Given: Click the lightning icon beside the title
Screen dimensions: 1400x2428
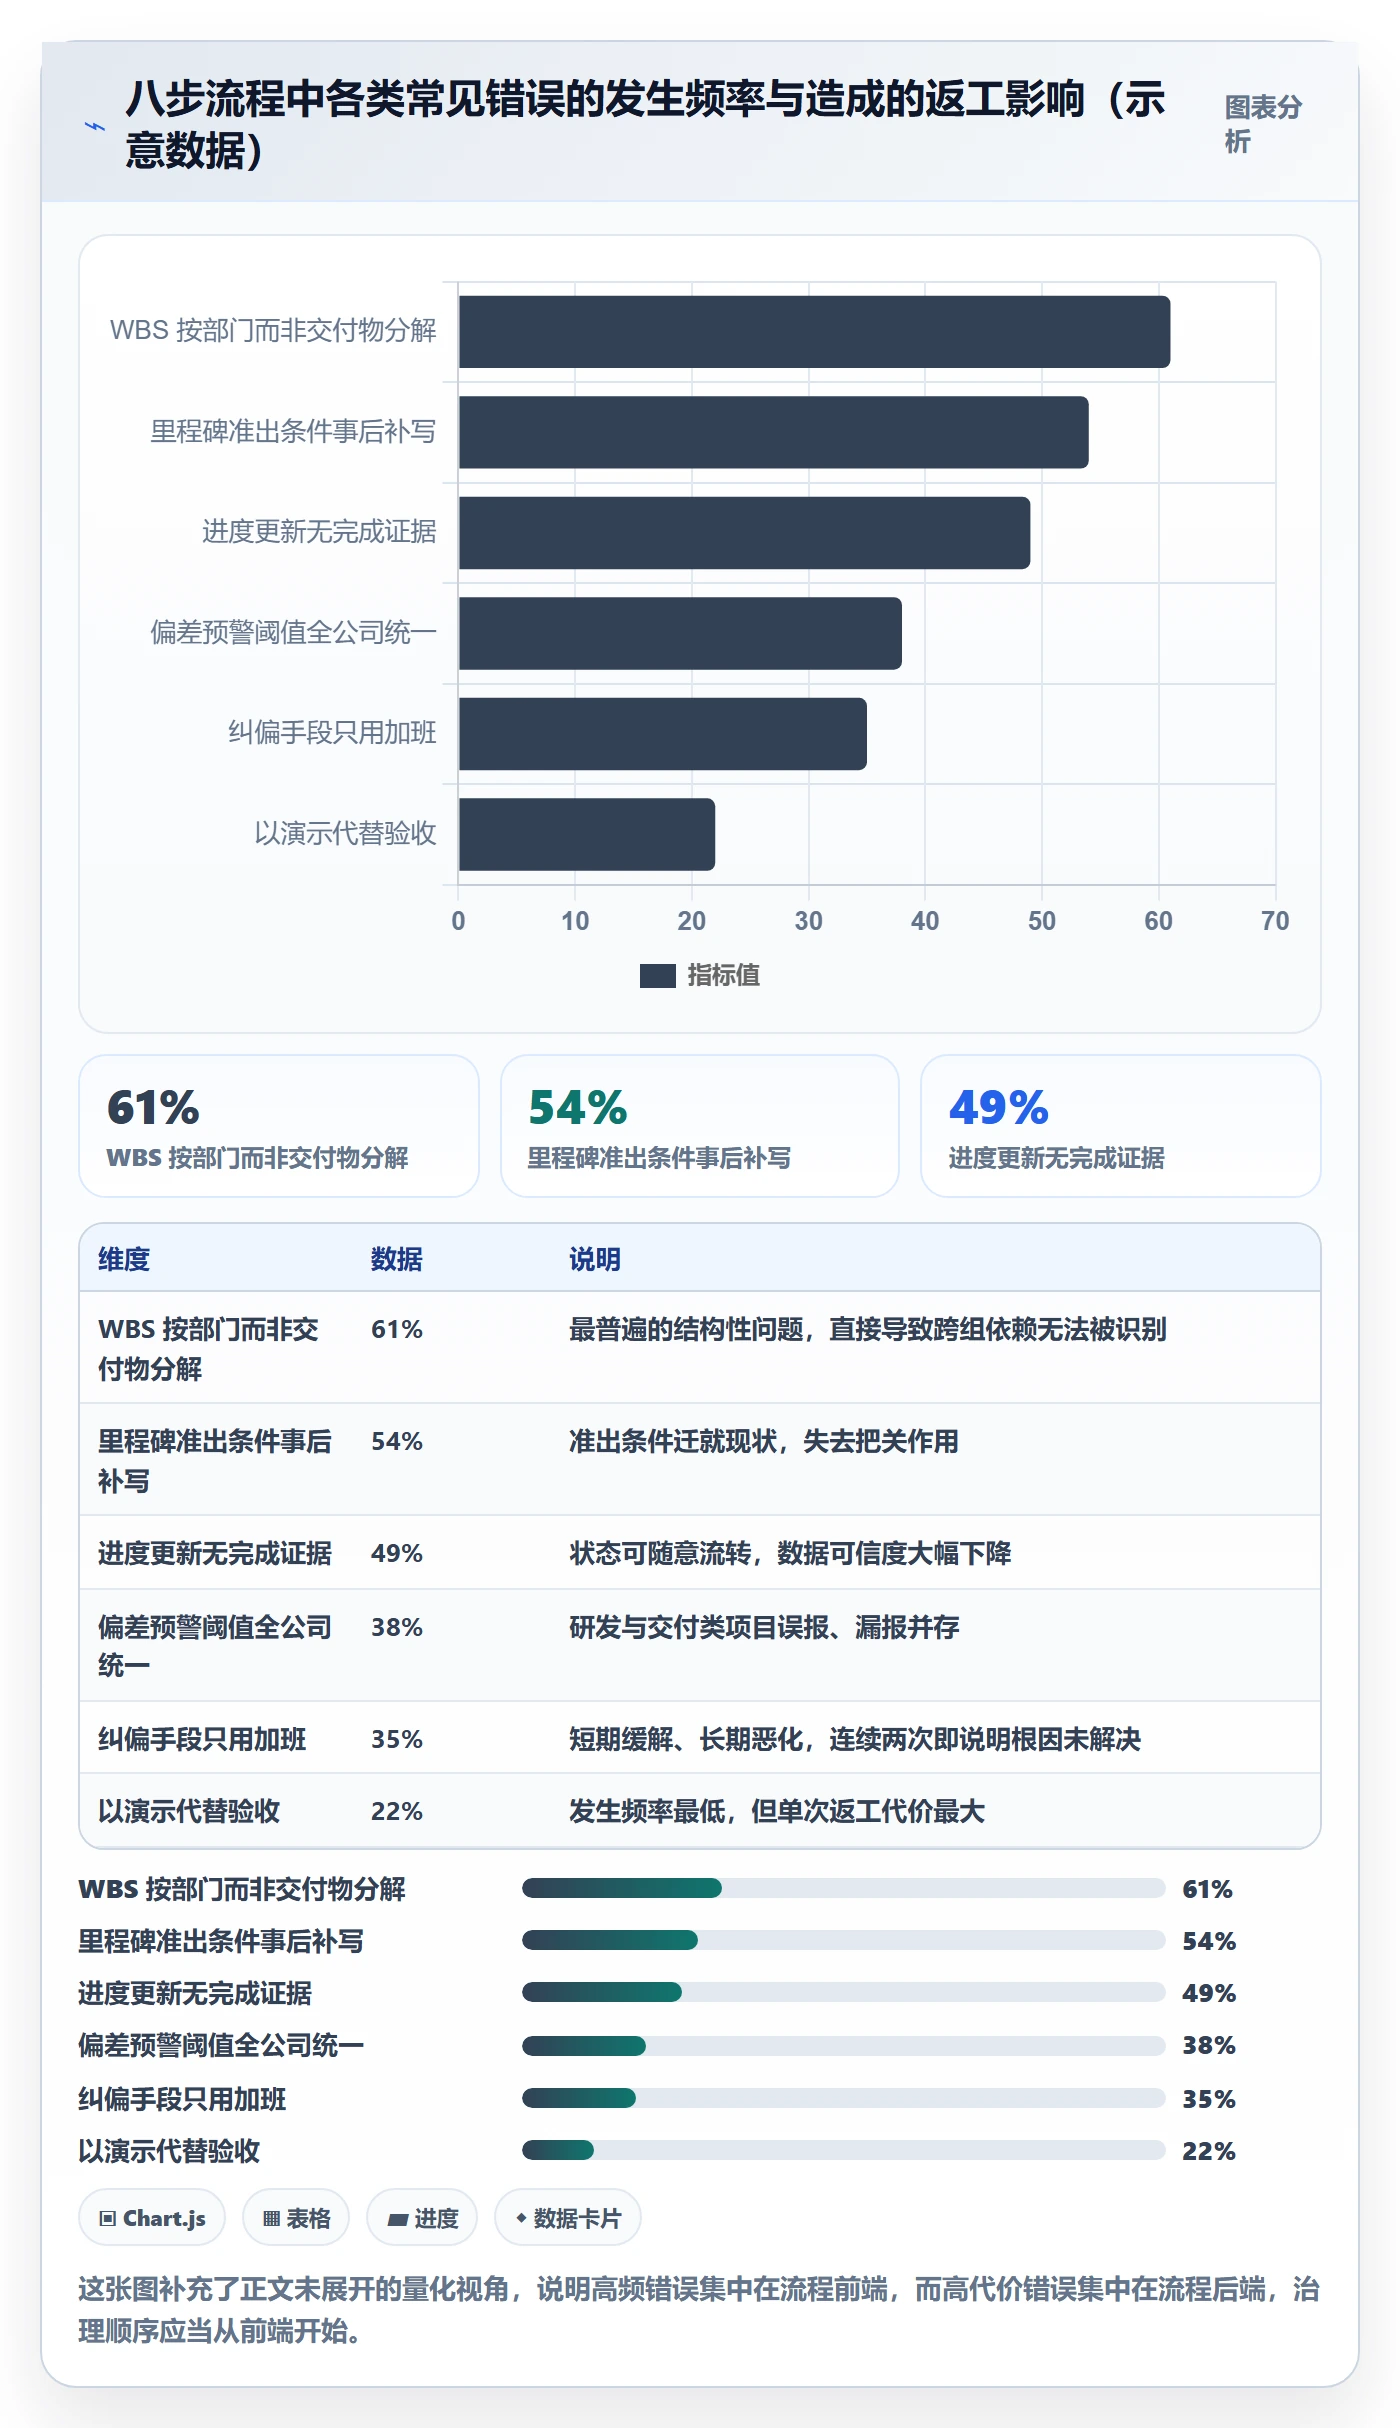Looking at the screenshot, I should pos(94,126).
